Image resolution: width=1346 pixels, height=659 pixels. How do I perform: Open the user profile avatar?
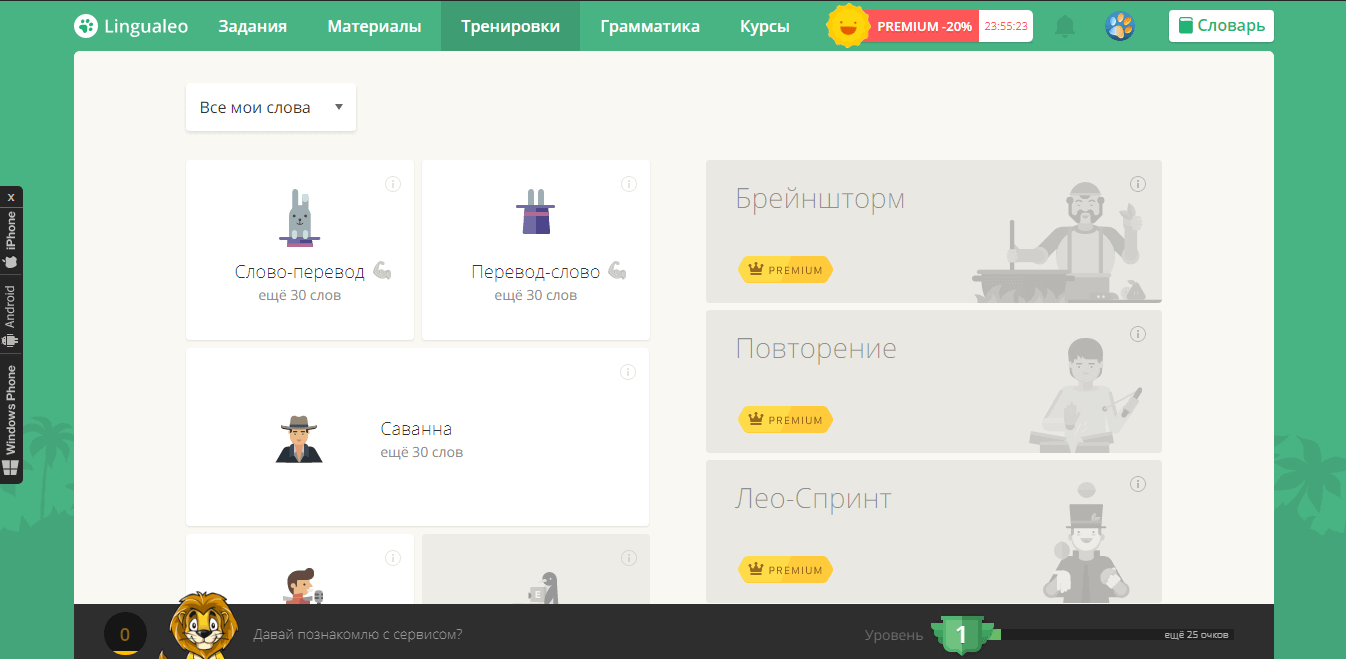(1120, 26)
